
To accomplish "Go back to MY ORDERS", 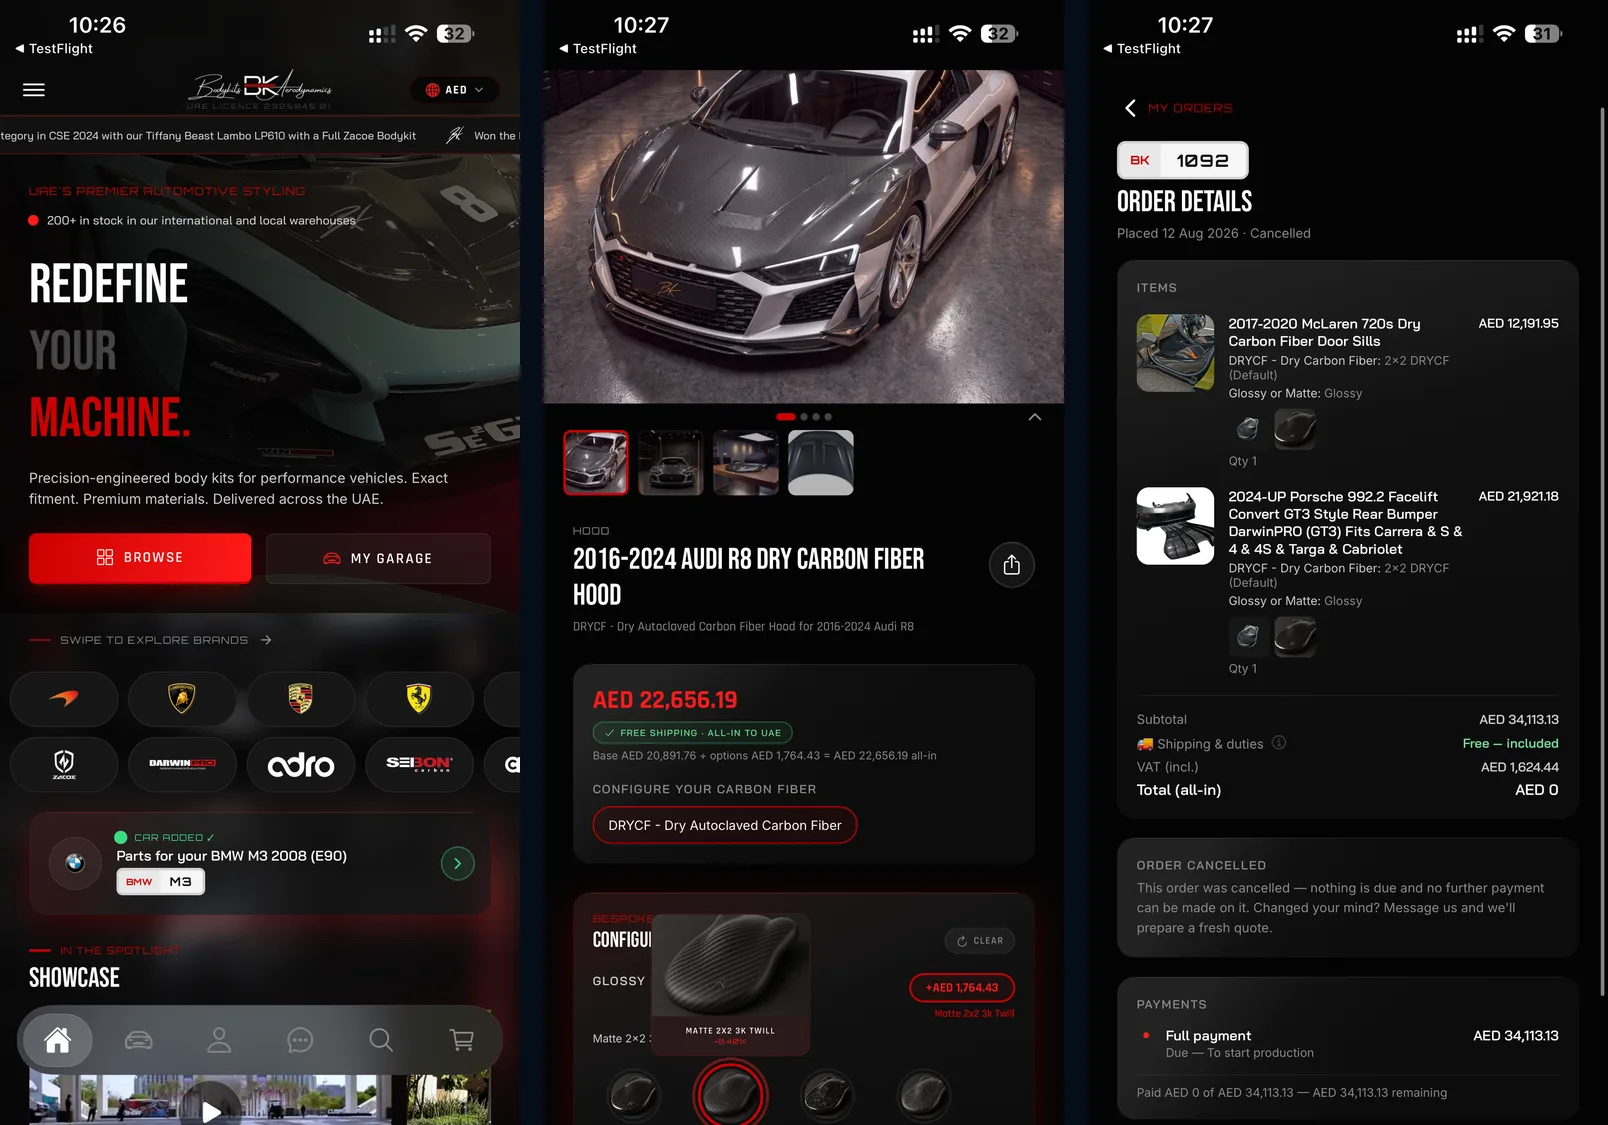I will pos(1179,108).
